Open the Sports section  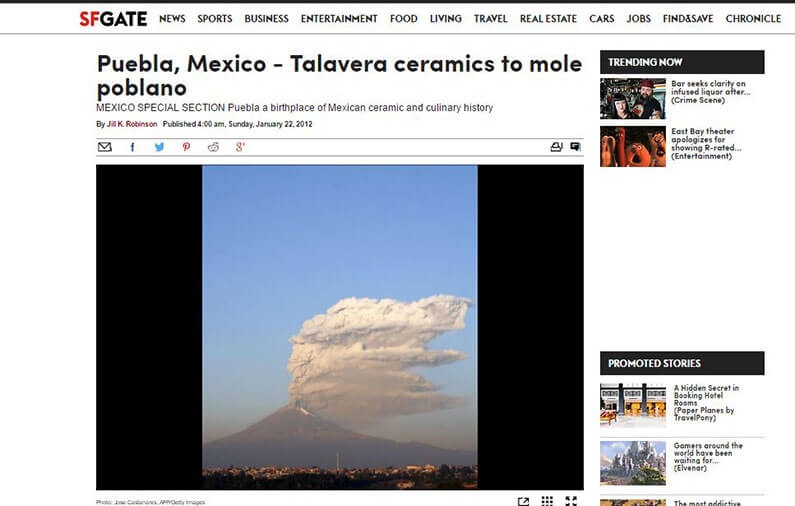coord(215,19)
